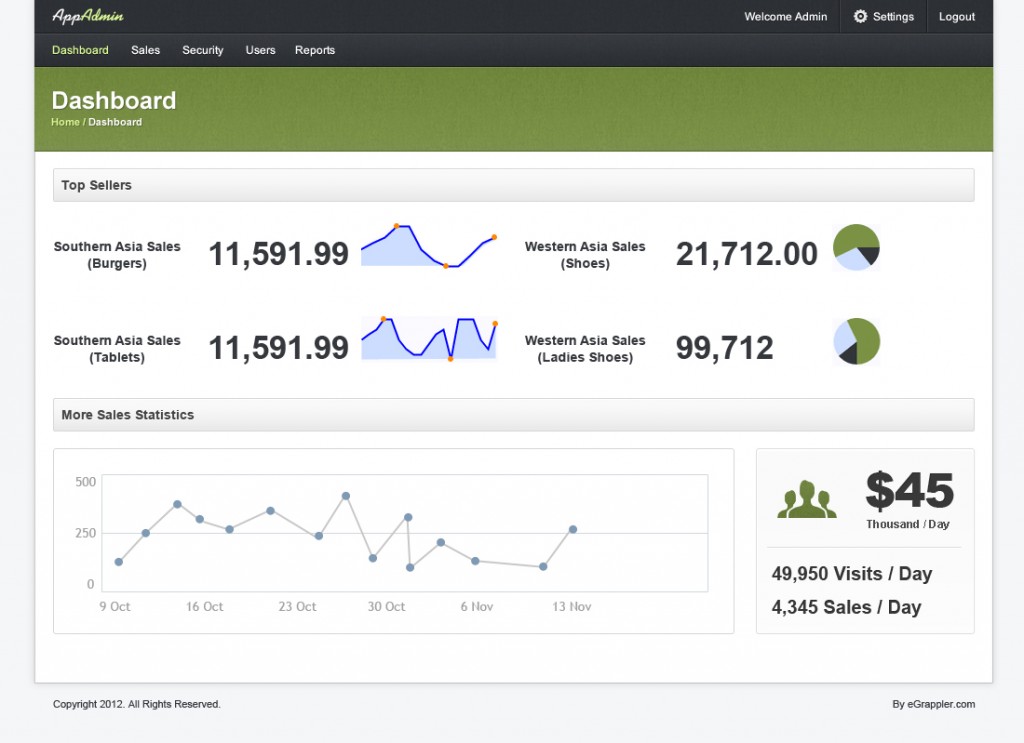Click the last data point on line chart
The height and width of the screenshot is (743, 1024).
click(573, 529)
